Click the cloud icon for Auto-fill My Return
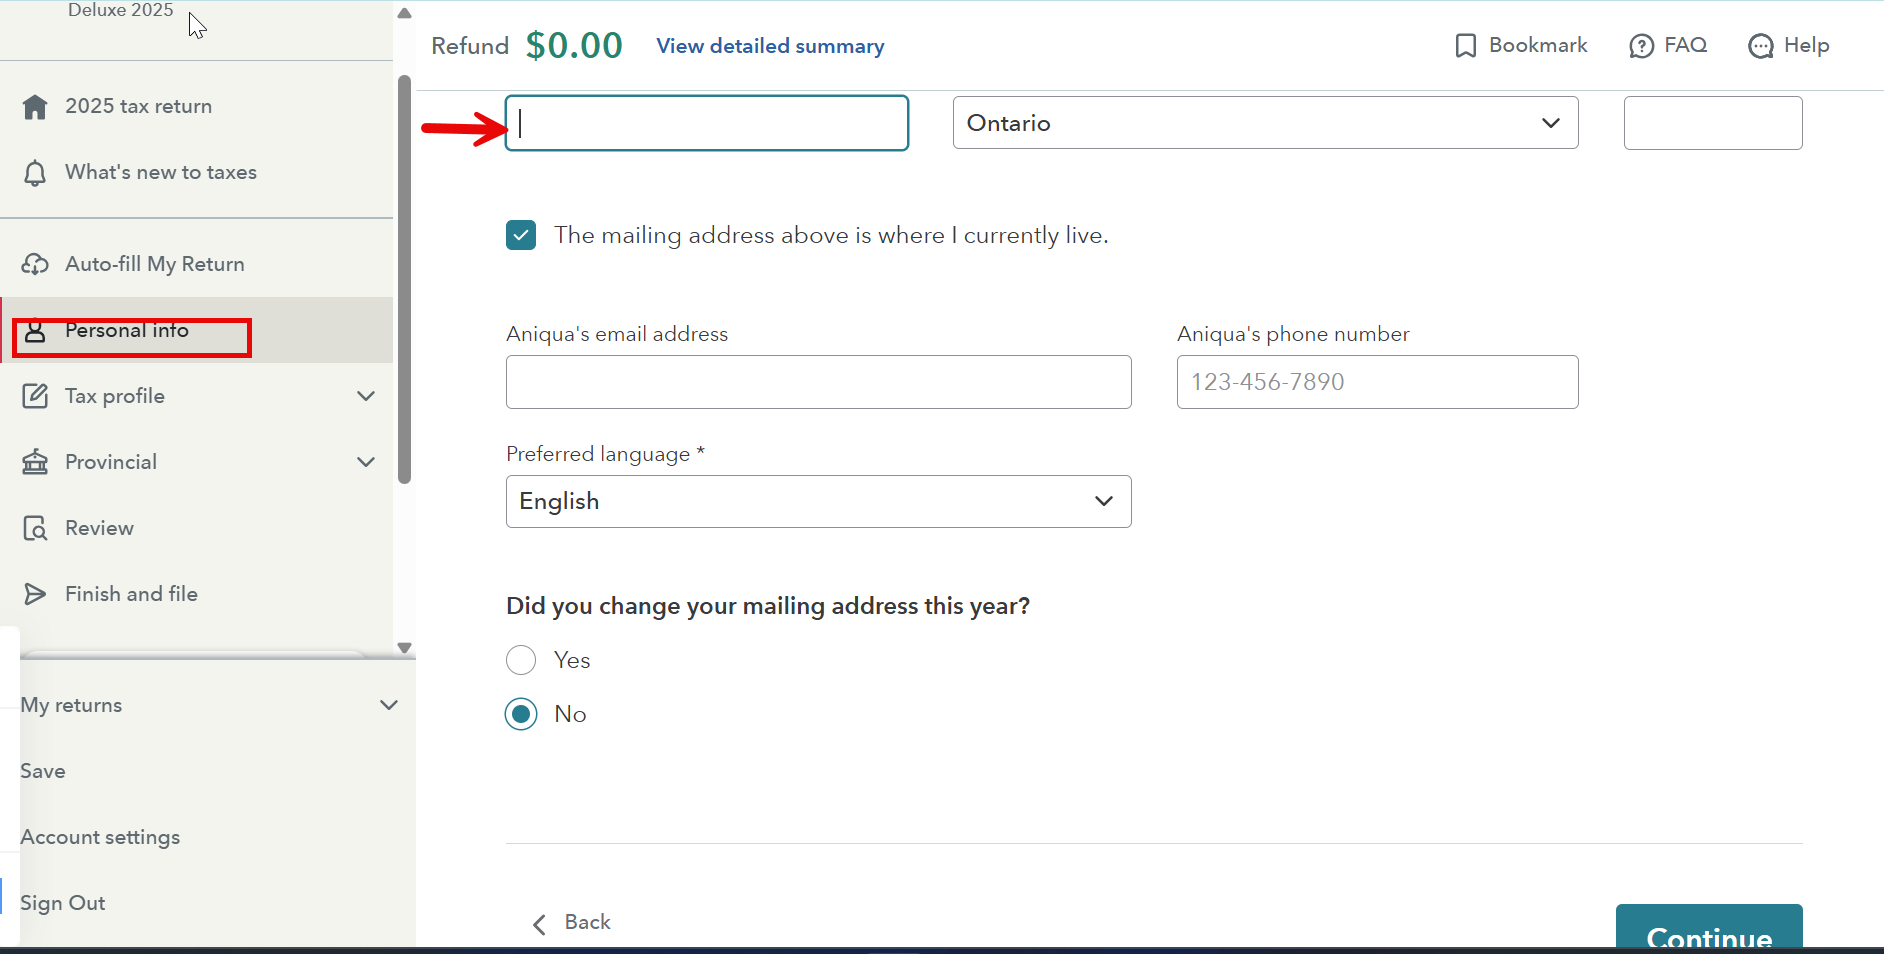 click(x=35, y=264)
